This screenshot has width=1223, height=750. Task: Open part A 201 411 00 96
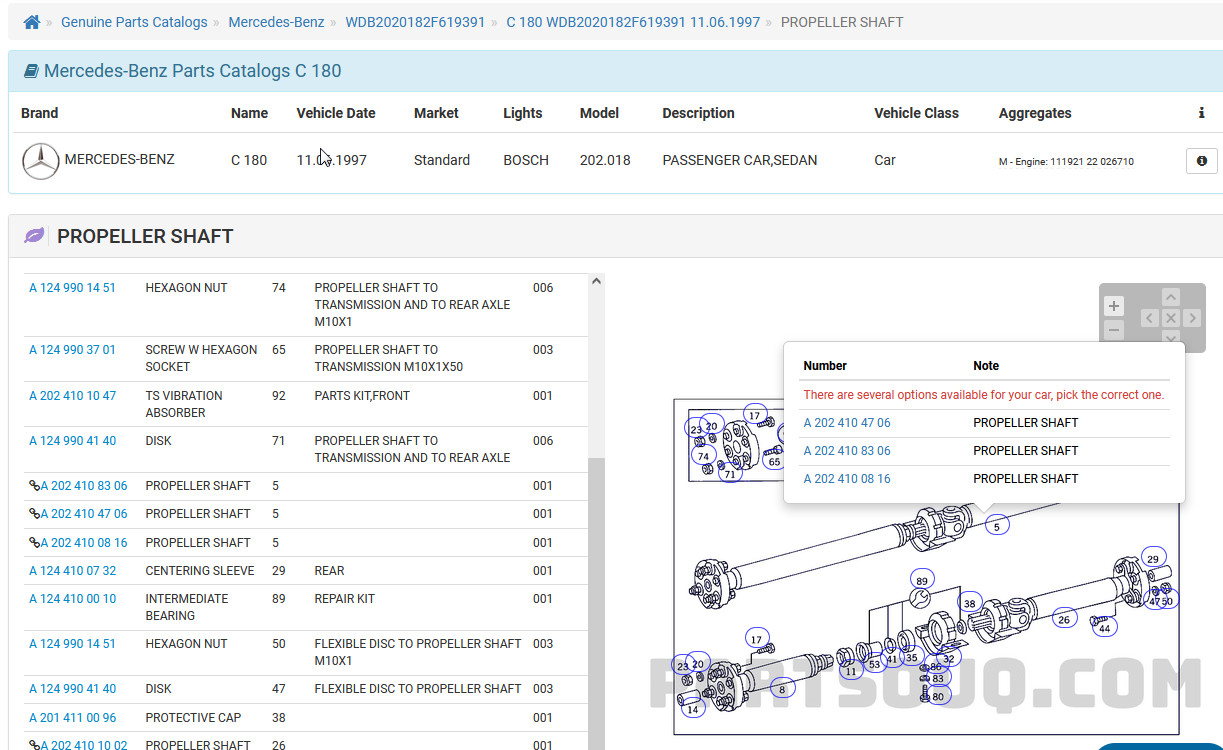72,717
